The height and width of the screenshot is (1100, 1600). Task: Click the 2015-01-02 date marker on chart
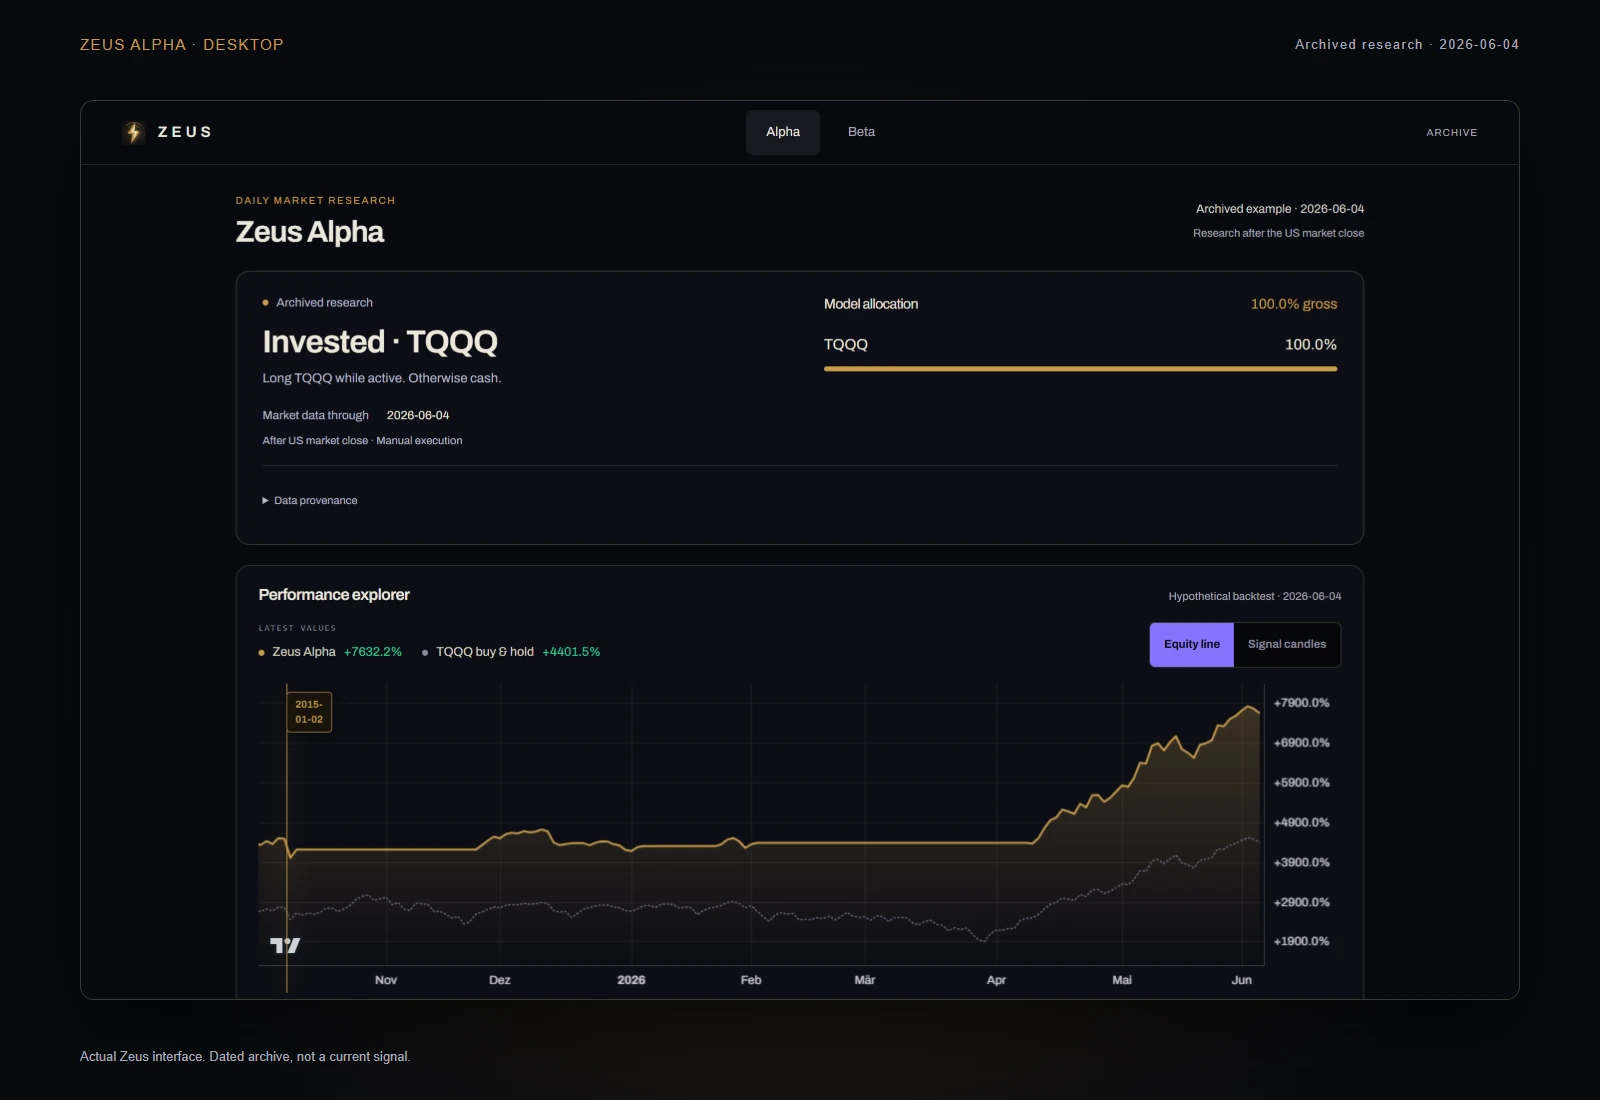[x=309, y=712]
